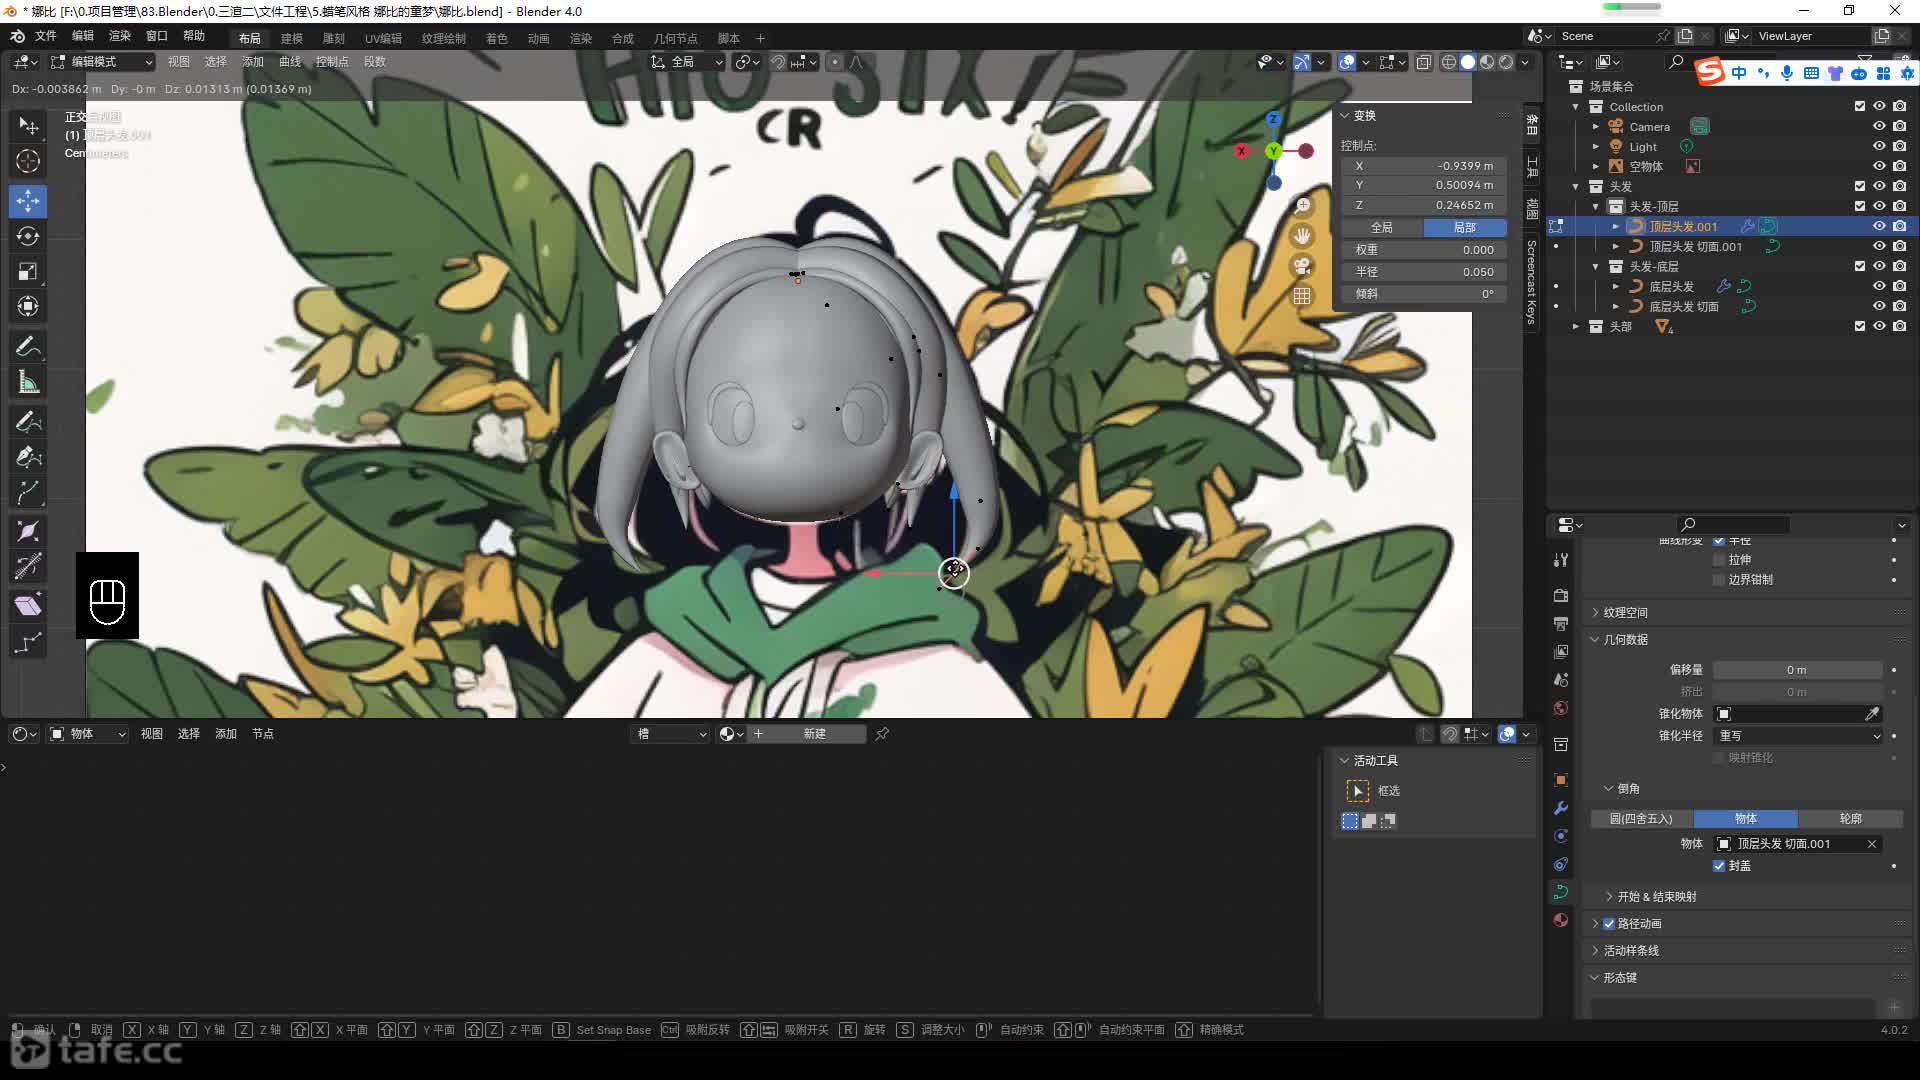
Task: Activate the Scale tool
Action: click(x=28, y=271)
